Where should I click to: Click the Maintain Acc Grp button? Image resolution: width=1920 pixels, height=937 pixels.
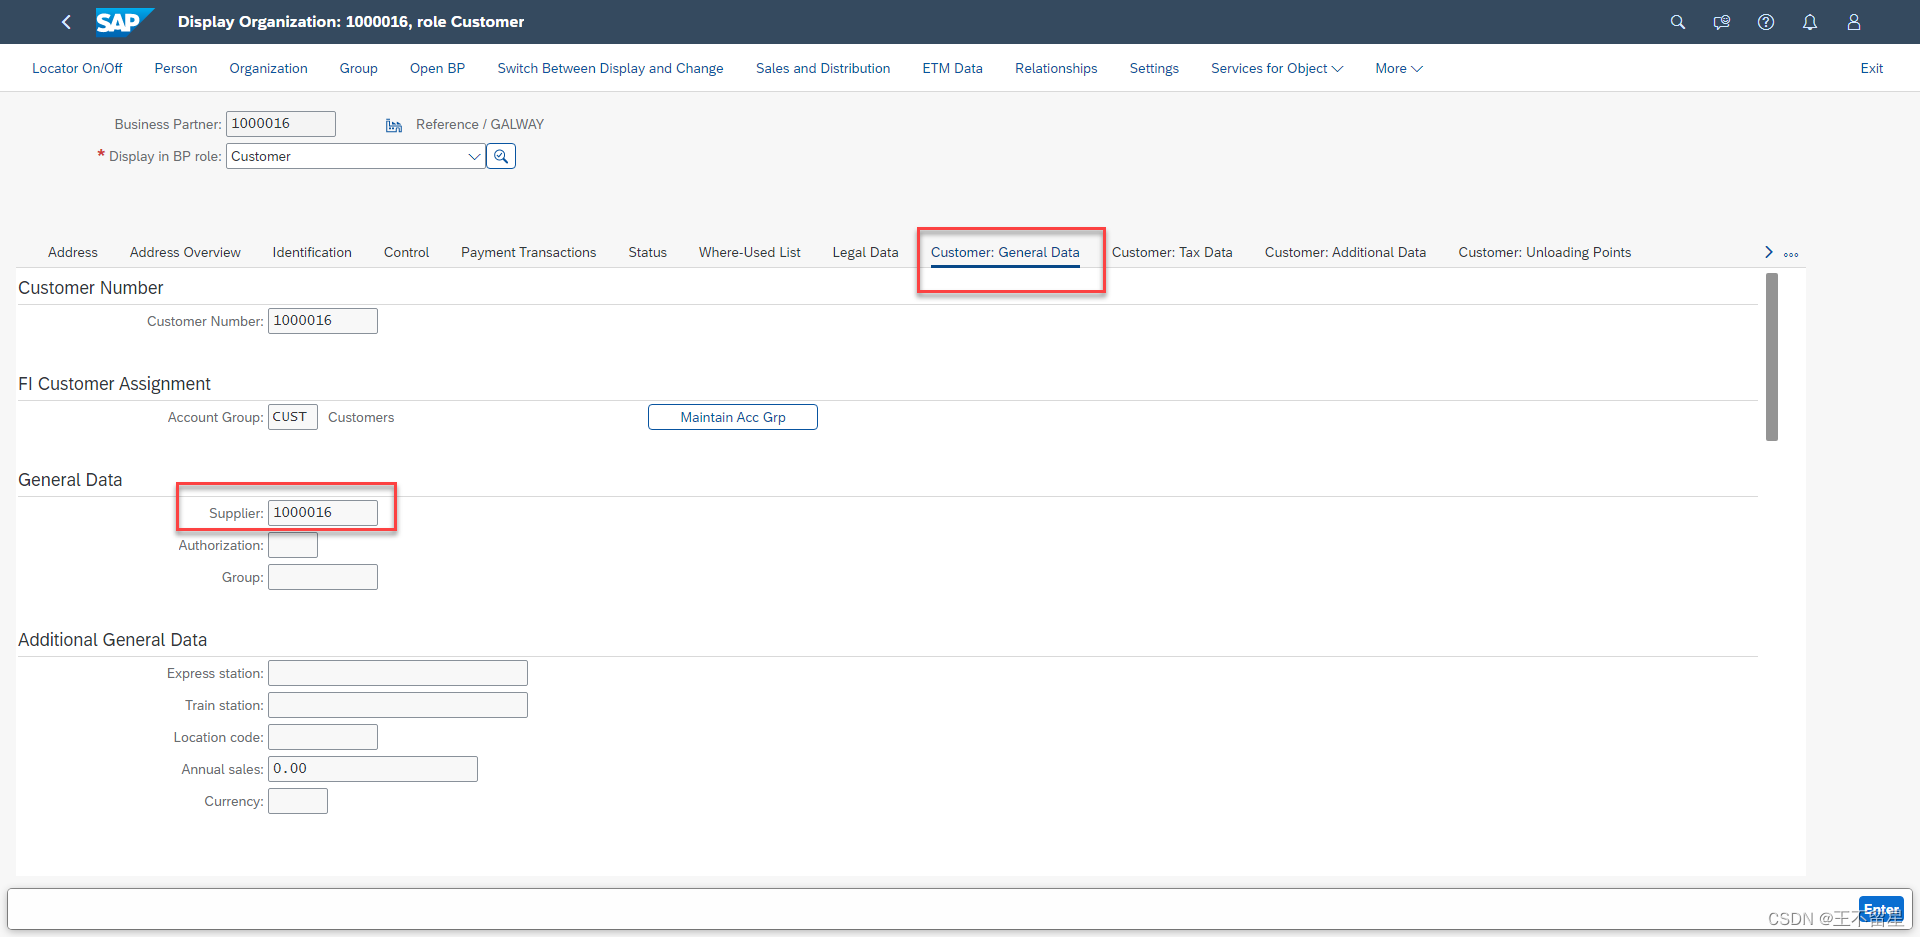(x=732, y=417)
